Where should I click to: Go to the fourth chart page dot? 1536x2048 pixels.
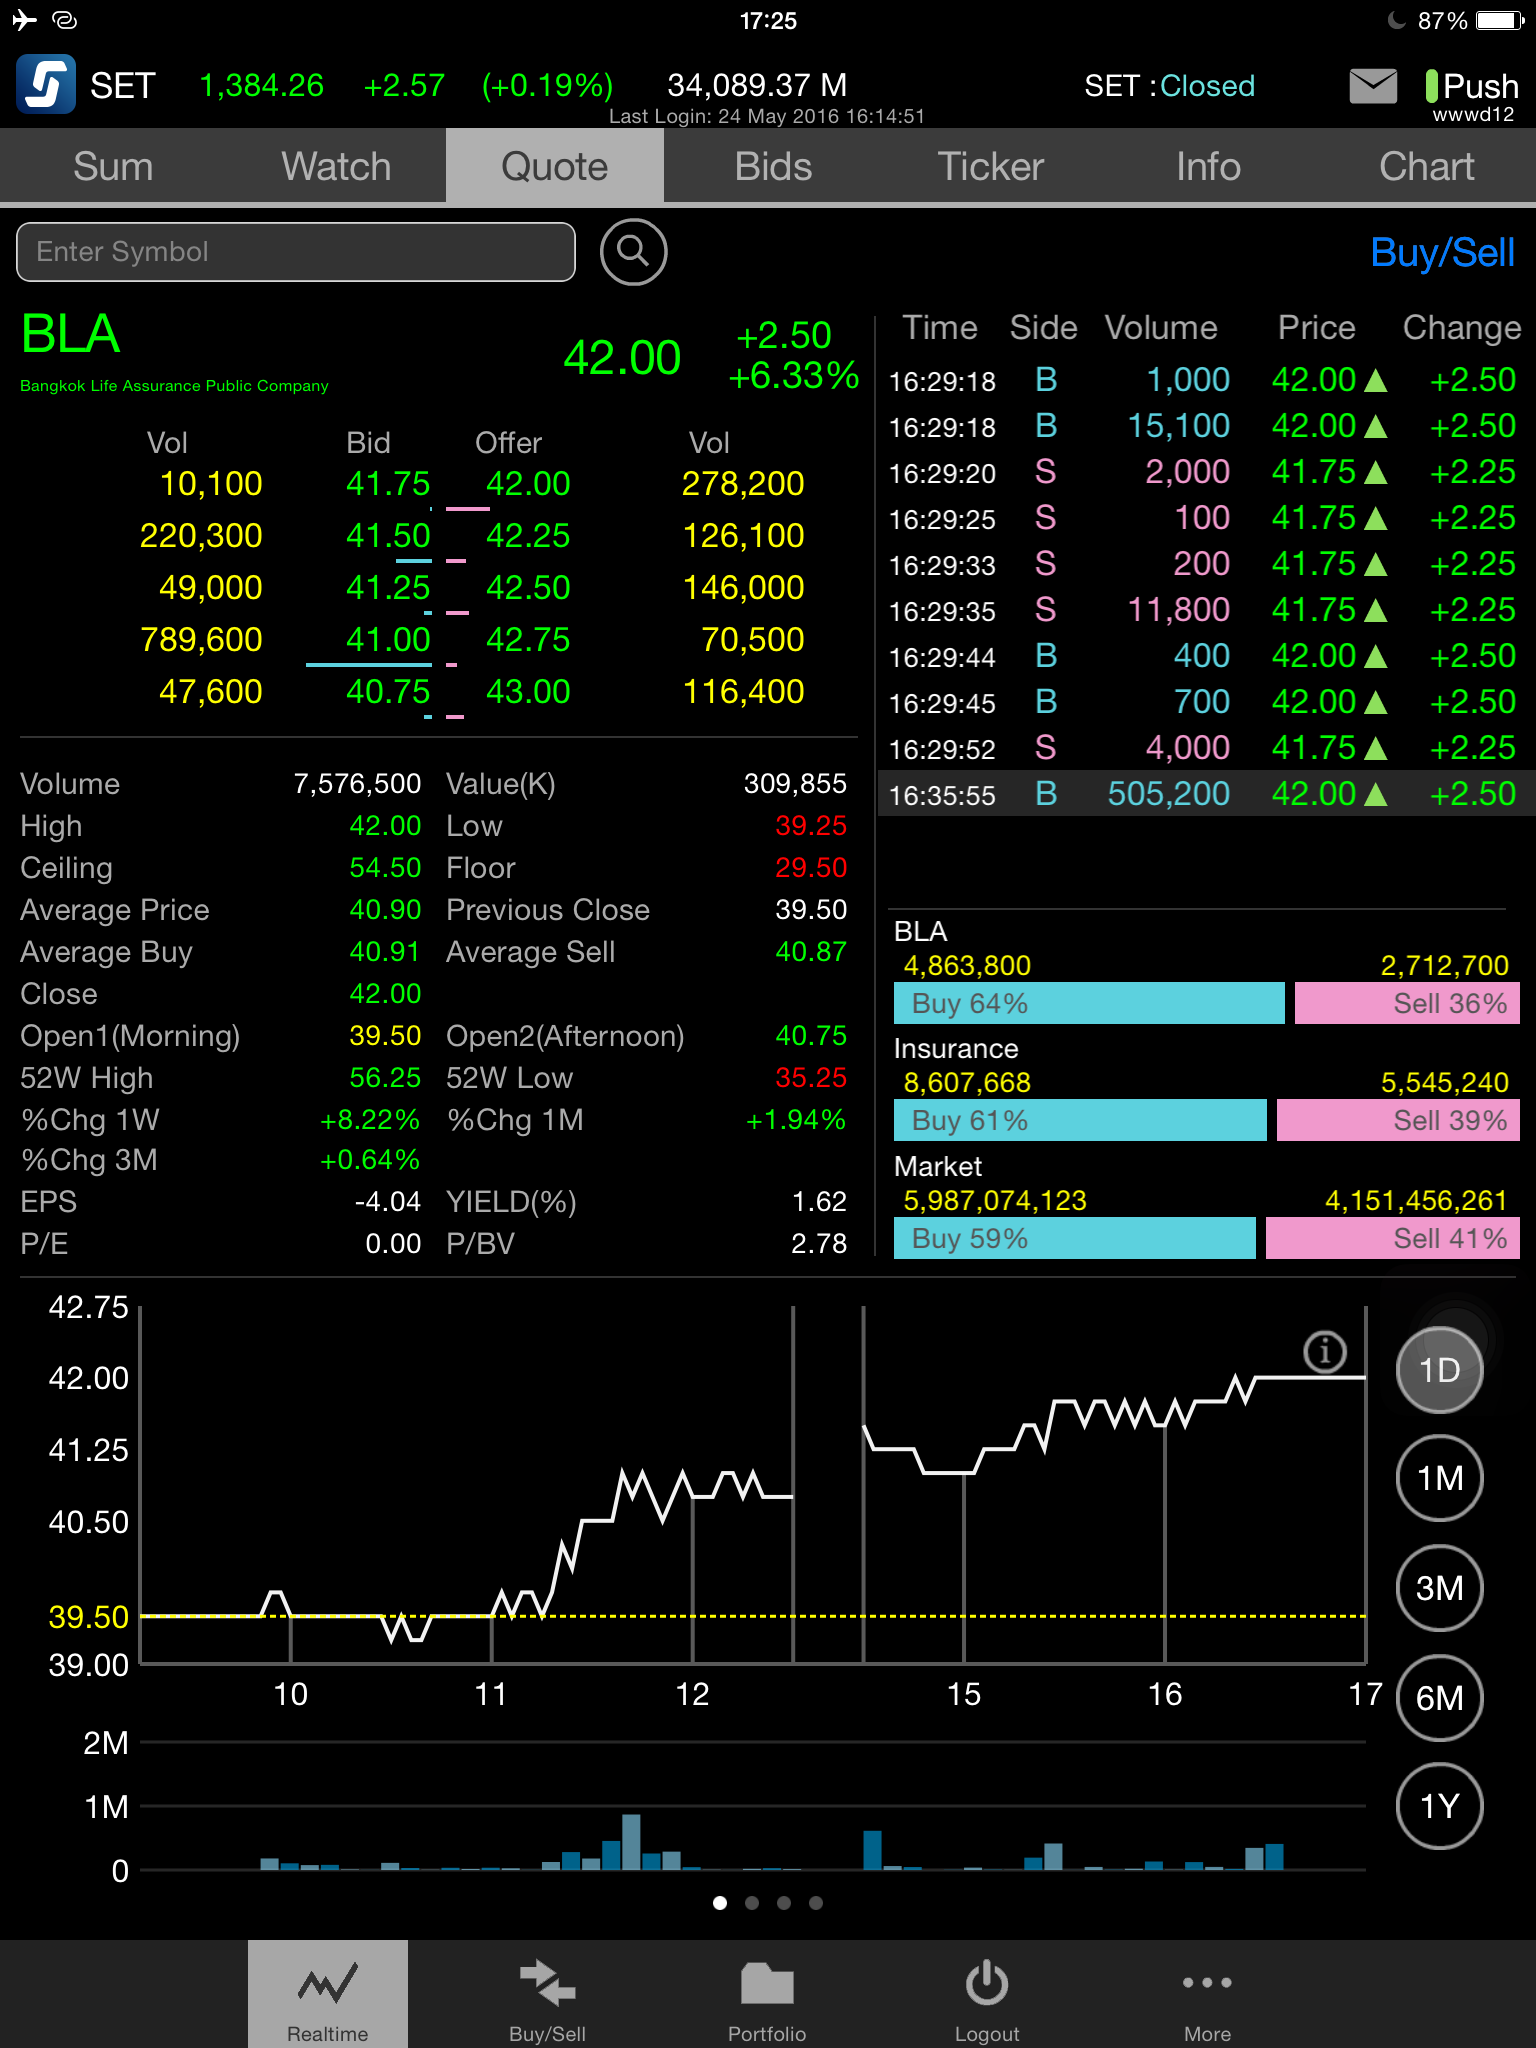click(816, 1903)
